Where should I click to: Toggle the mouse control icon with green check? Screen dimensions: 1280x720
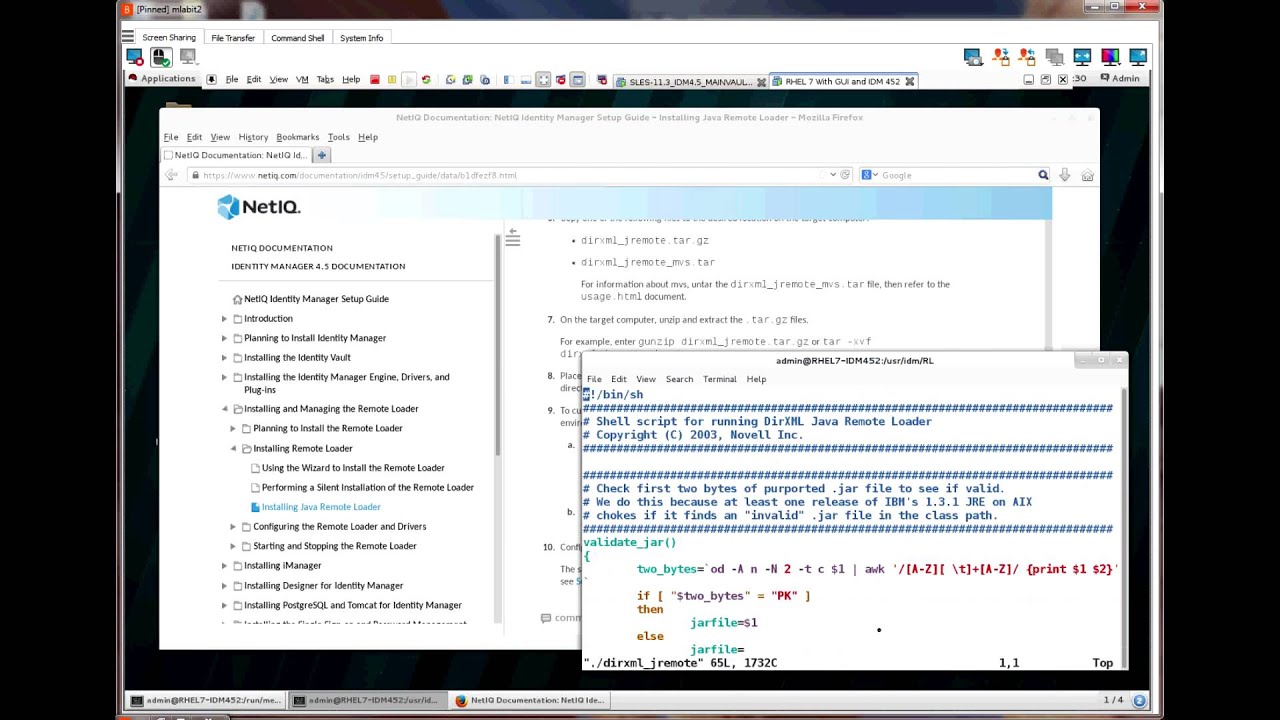161,57
